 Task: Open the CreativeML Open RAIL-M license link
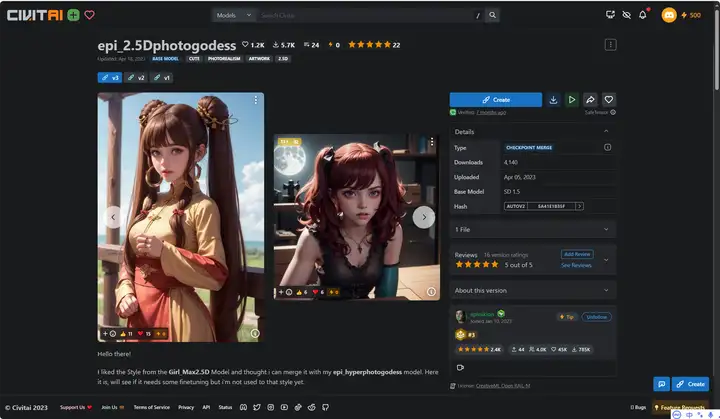[503, 385]
